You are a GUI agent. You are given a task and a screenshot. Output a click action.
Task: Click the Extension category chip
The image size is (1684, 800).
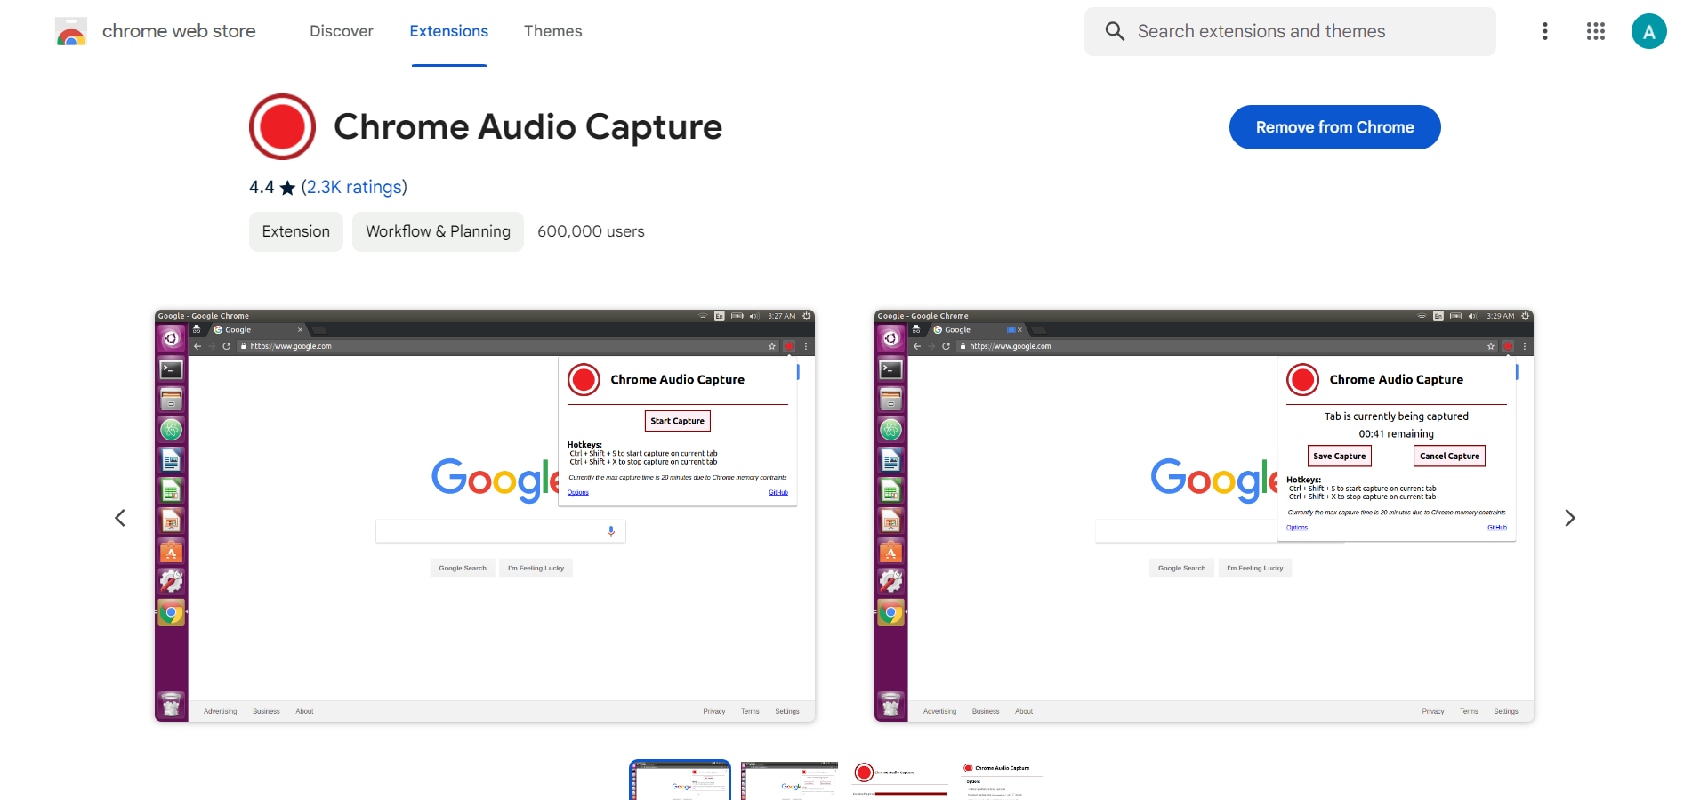pyautogui.click(x=296, y=232)
